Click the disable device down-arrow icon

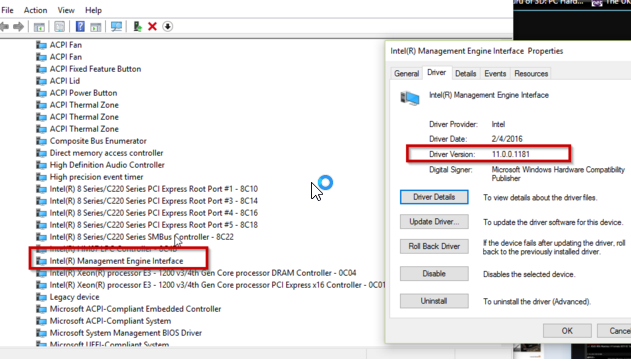coord(167,27)
